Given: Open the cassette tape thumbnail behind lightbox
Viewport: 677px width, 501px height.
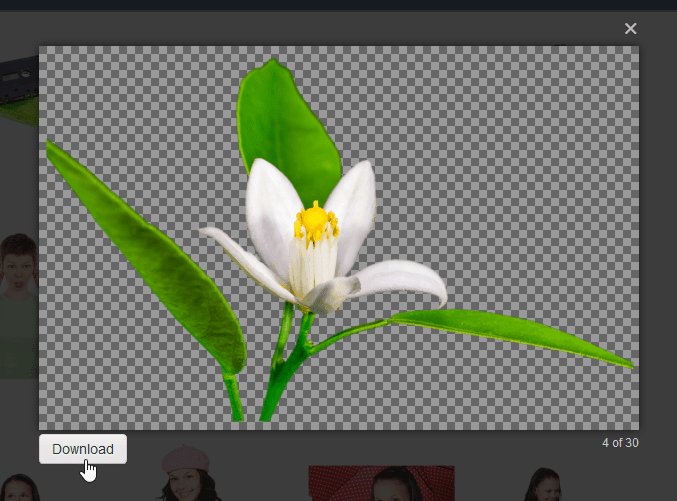Looking at the screenshot, I should click(19, 91).
